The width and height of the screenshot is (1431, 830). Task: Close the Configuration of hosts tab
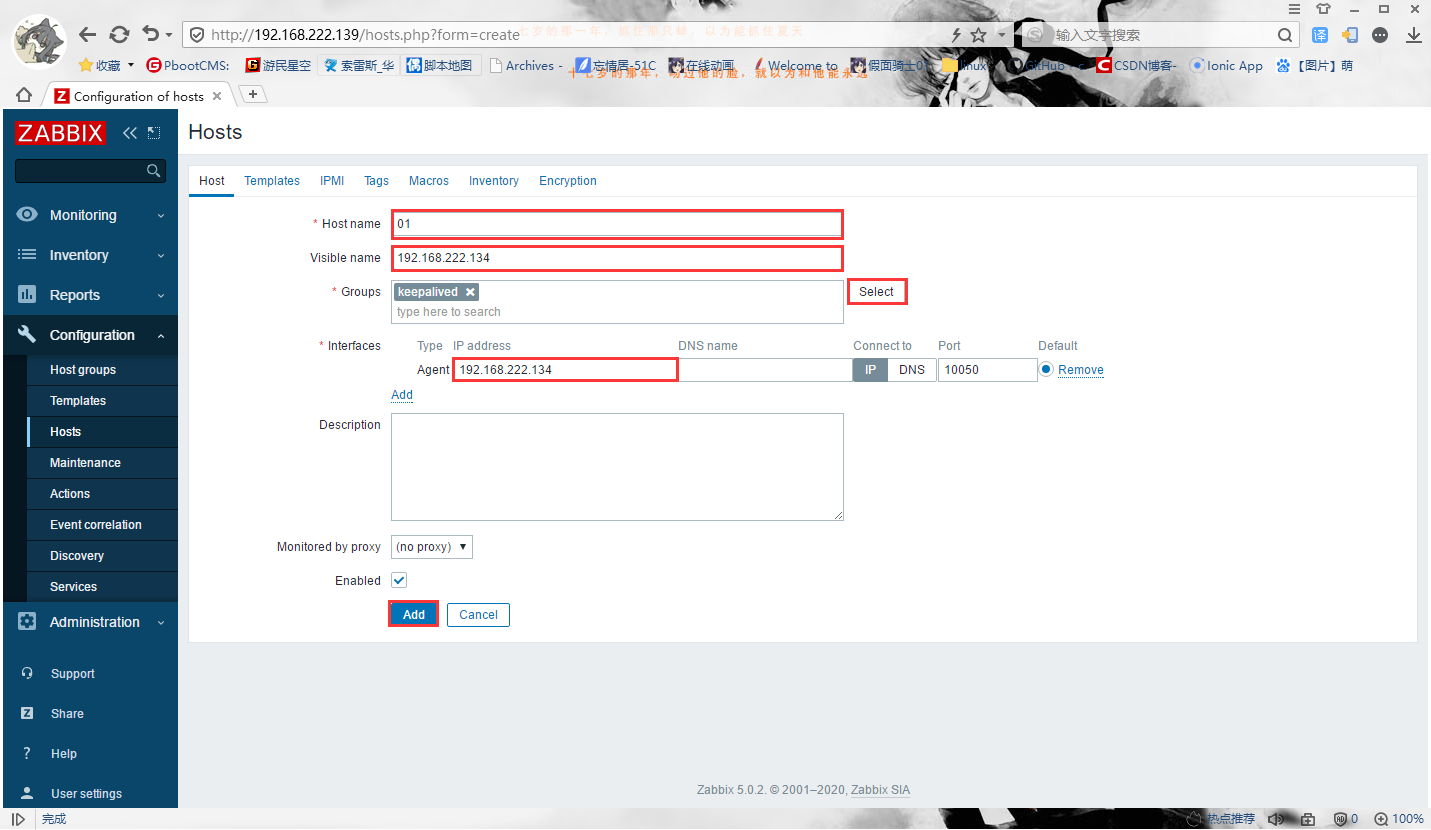tap(217, 96)
